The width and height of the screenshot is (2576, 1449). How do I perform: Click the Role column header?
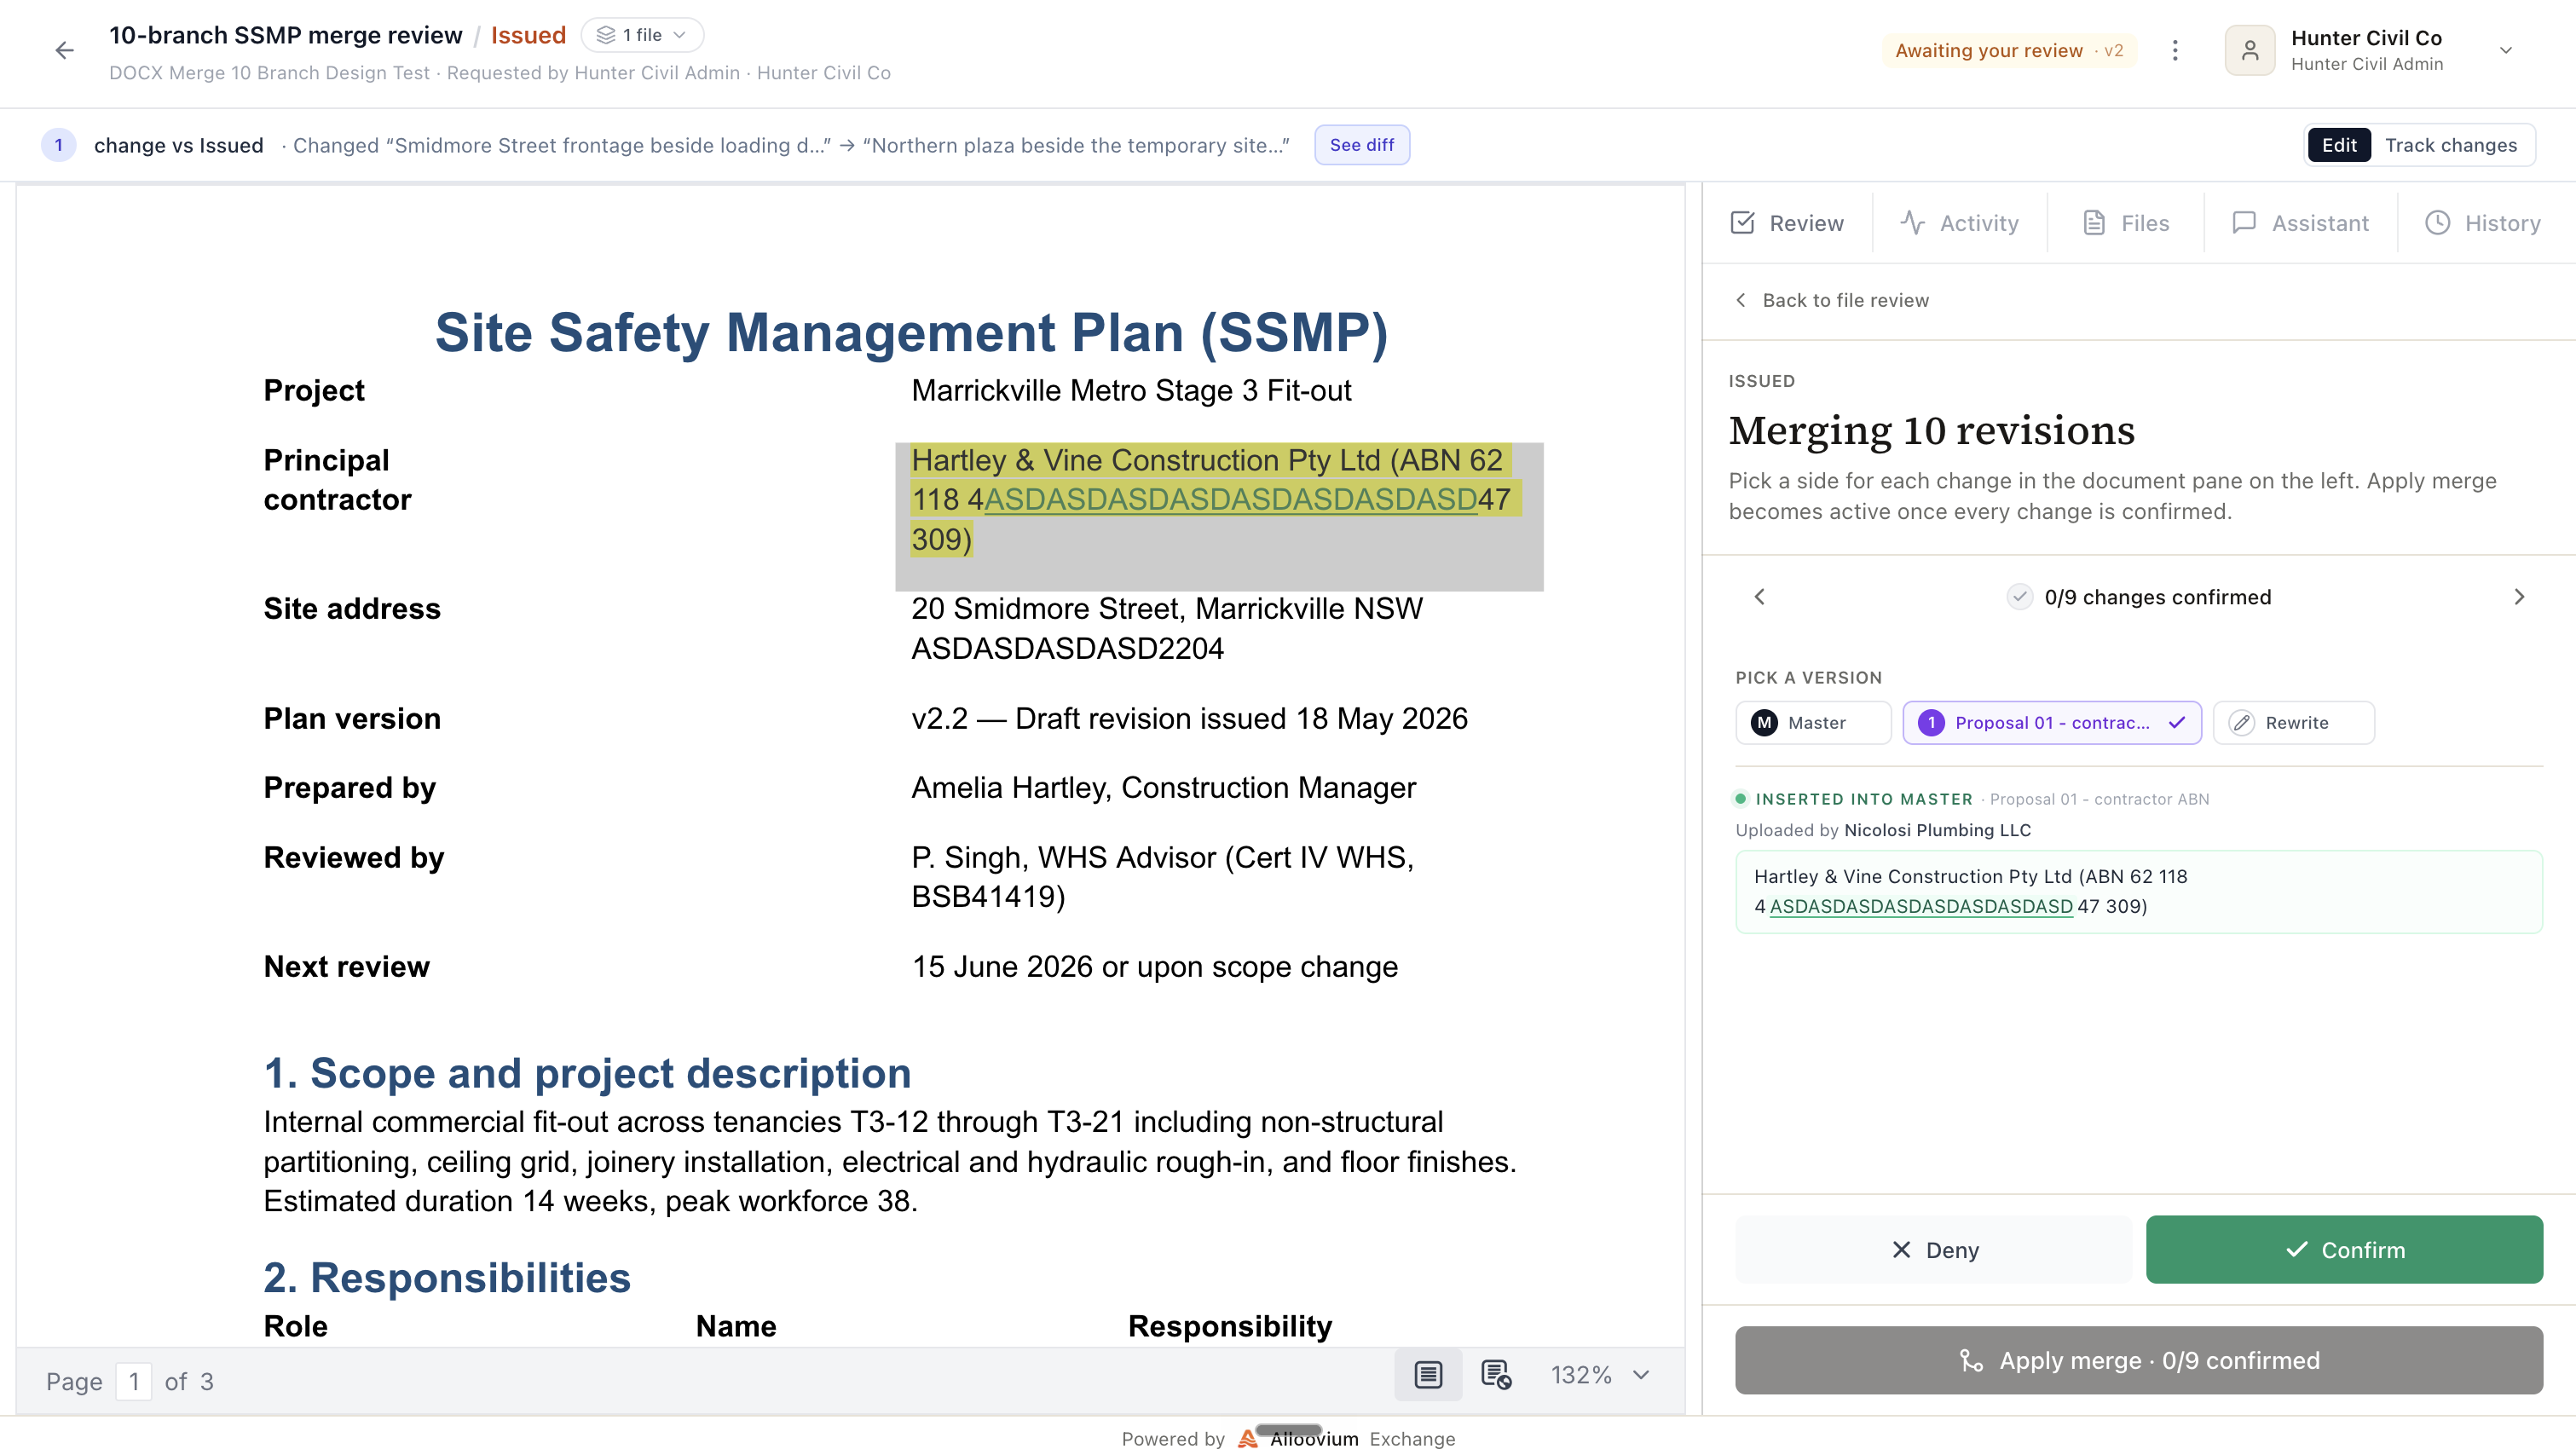pos(296,1326)
